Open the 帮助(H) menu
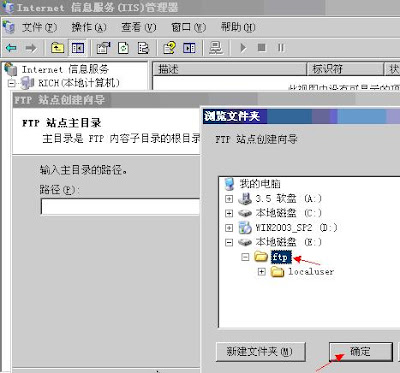The image size is (400, 373). [238, 27]
